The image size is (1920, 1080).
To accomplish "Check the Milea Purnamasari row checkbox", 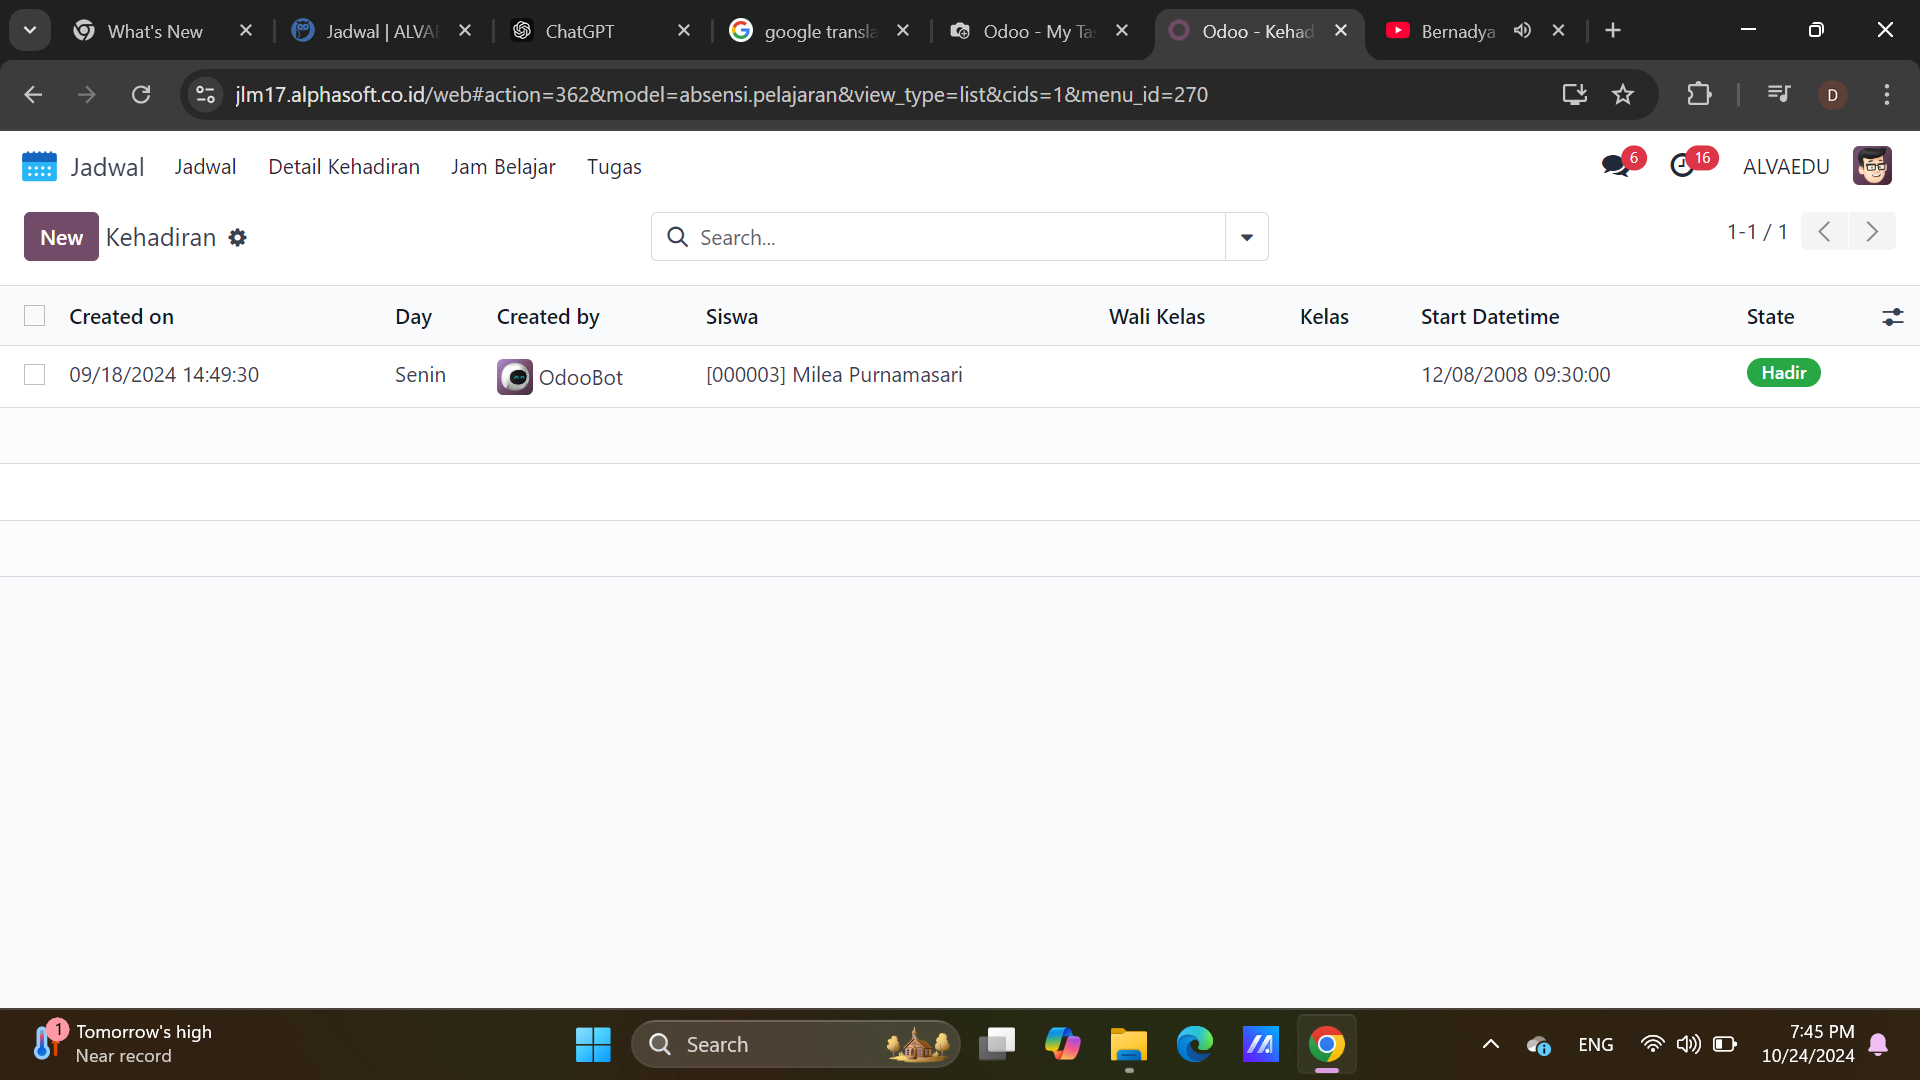I will pyautogui.click(x=35, y=375).
